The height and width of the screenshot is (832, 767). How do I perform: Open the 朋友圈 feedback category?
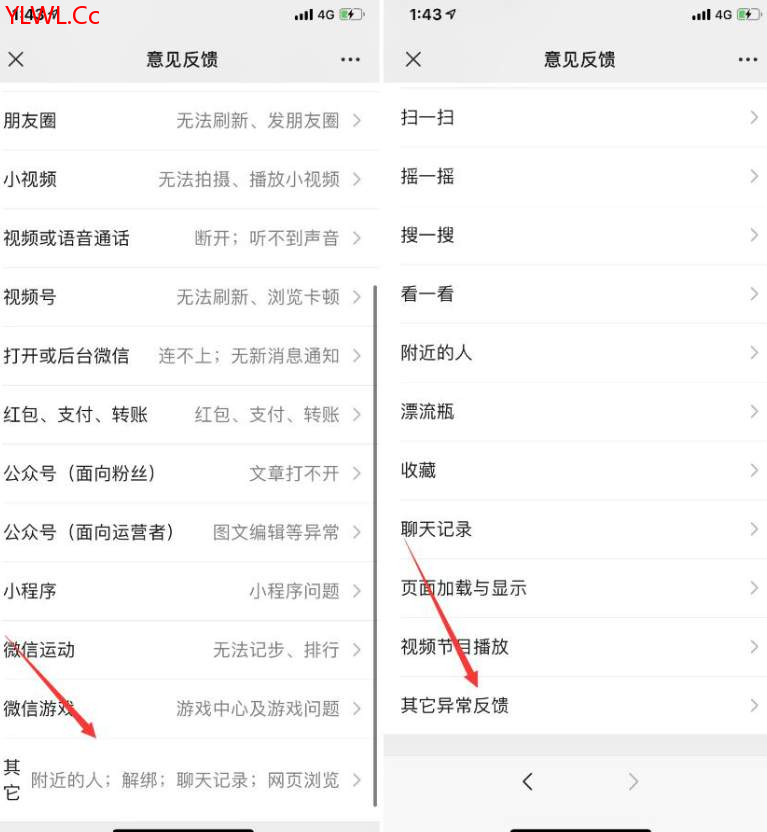pos(190,120)
